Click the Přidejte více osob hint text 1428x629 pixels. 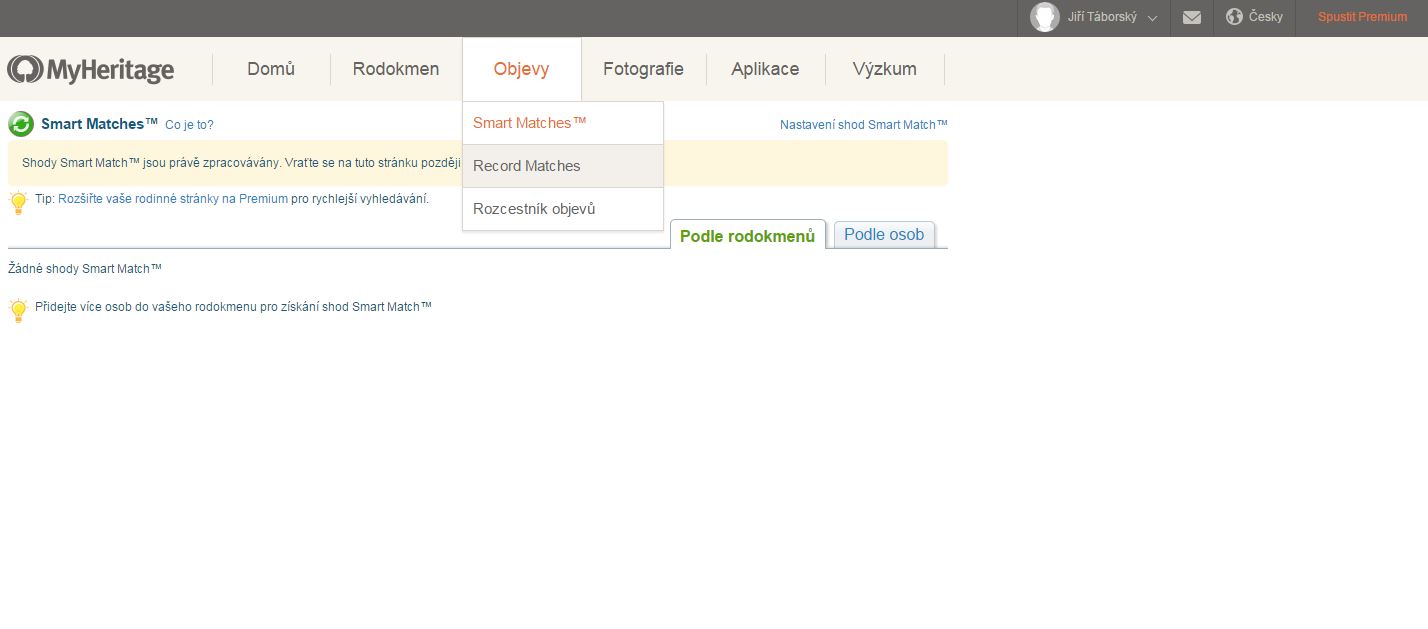(233, 307)
